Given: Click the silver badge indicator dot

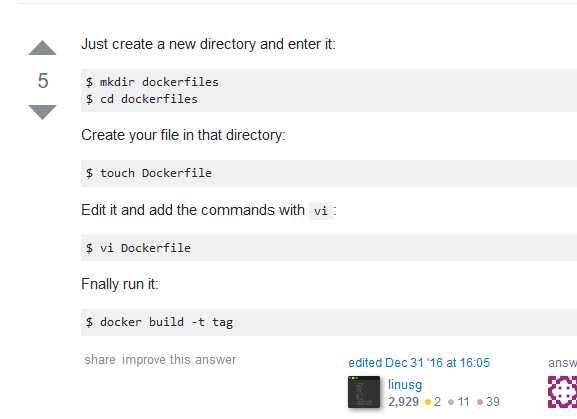Looking at the screenshot, I should [x=451, y=402].
